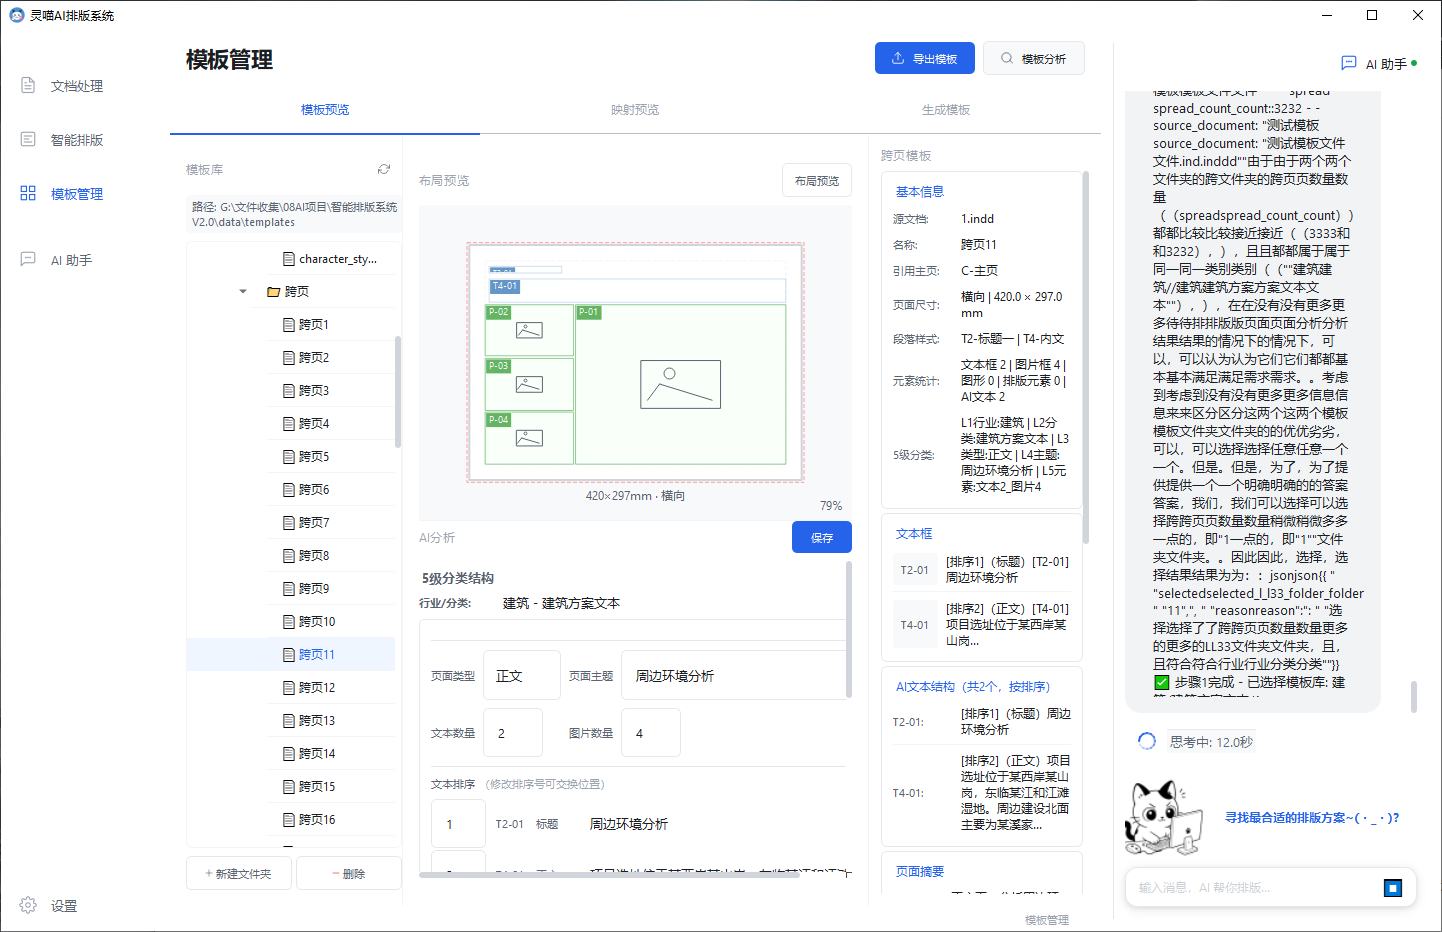Click the character_sty... file icon
The height and width of the screenshot is (932, 1442).
289,259
